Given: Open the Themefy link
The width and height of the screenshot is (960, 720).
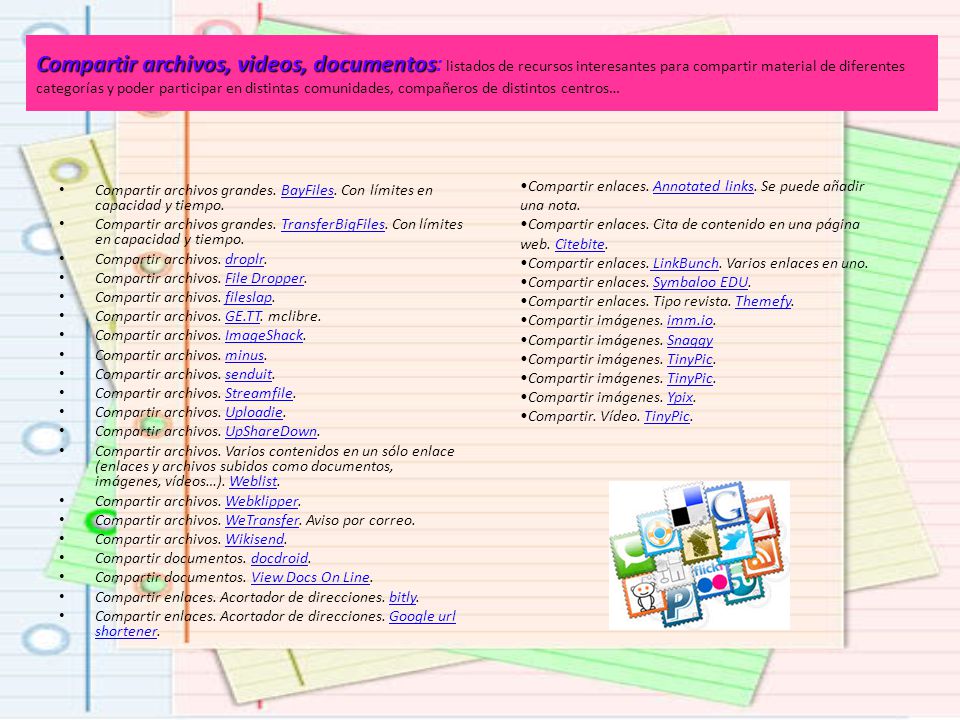Looking at the screenshot, I should [763, 301].
